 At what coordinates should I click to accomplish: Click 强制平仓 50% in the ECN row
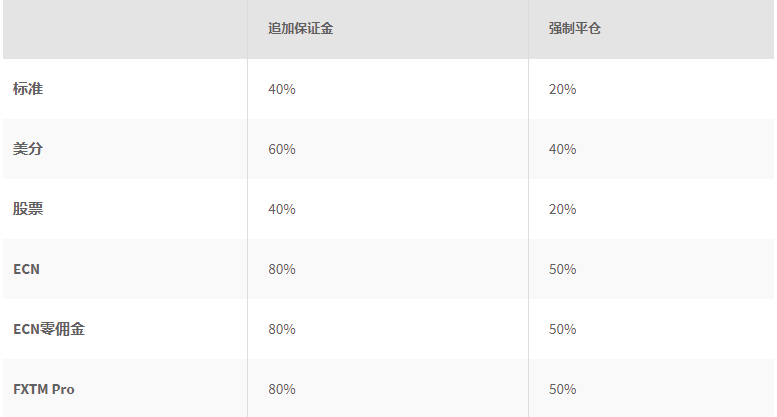[x=563, y=269]
